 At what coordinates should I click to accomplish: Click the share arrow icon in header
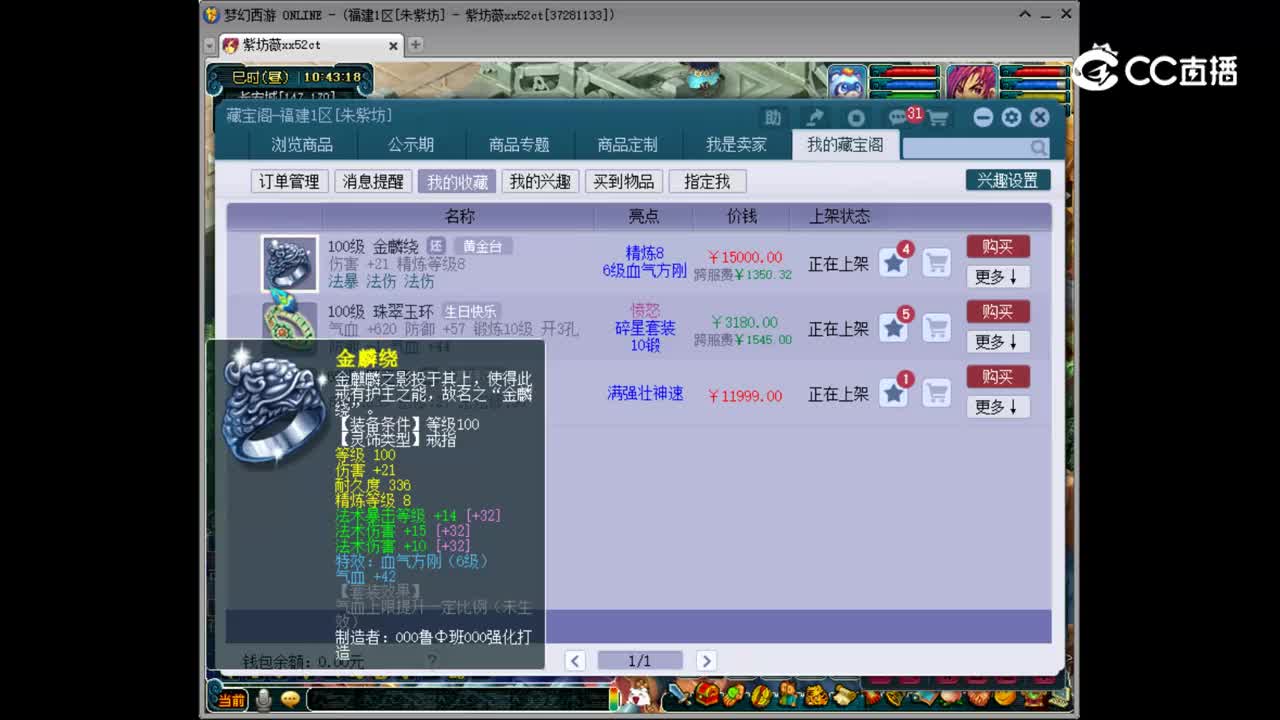(815, 117)
